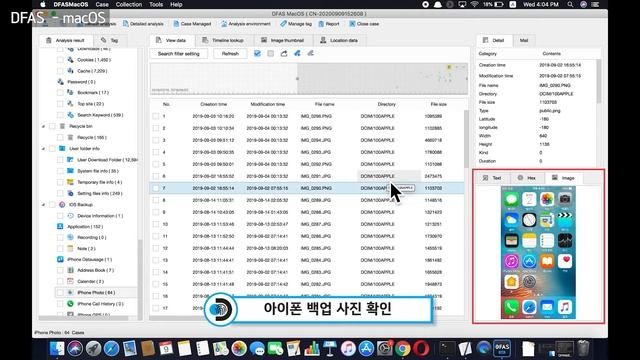Open the Tools menu

[156, 4]
